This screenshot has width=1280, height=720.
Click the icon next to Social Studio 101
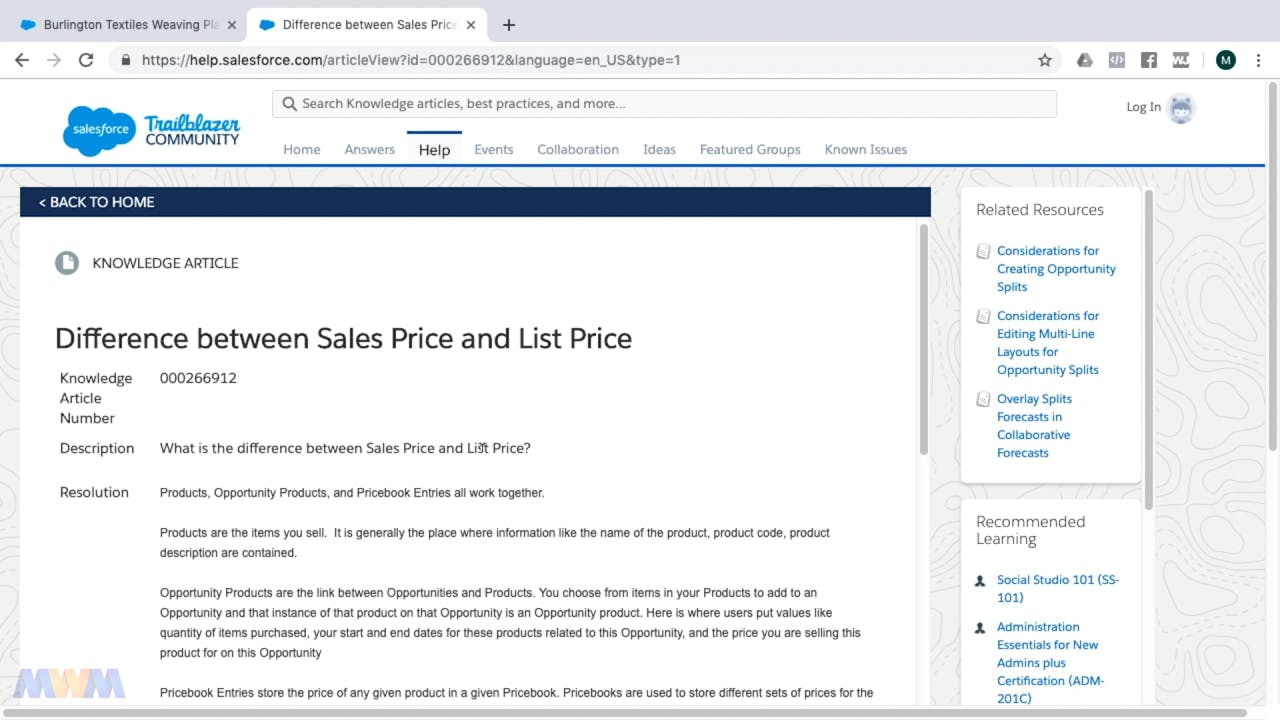click(980, 581)
